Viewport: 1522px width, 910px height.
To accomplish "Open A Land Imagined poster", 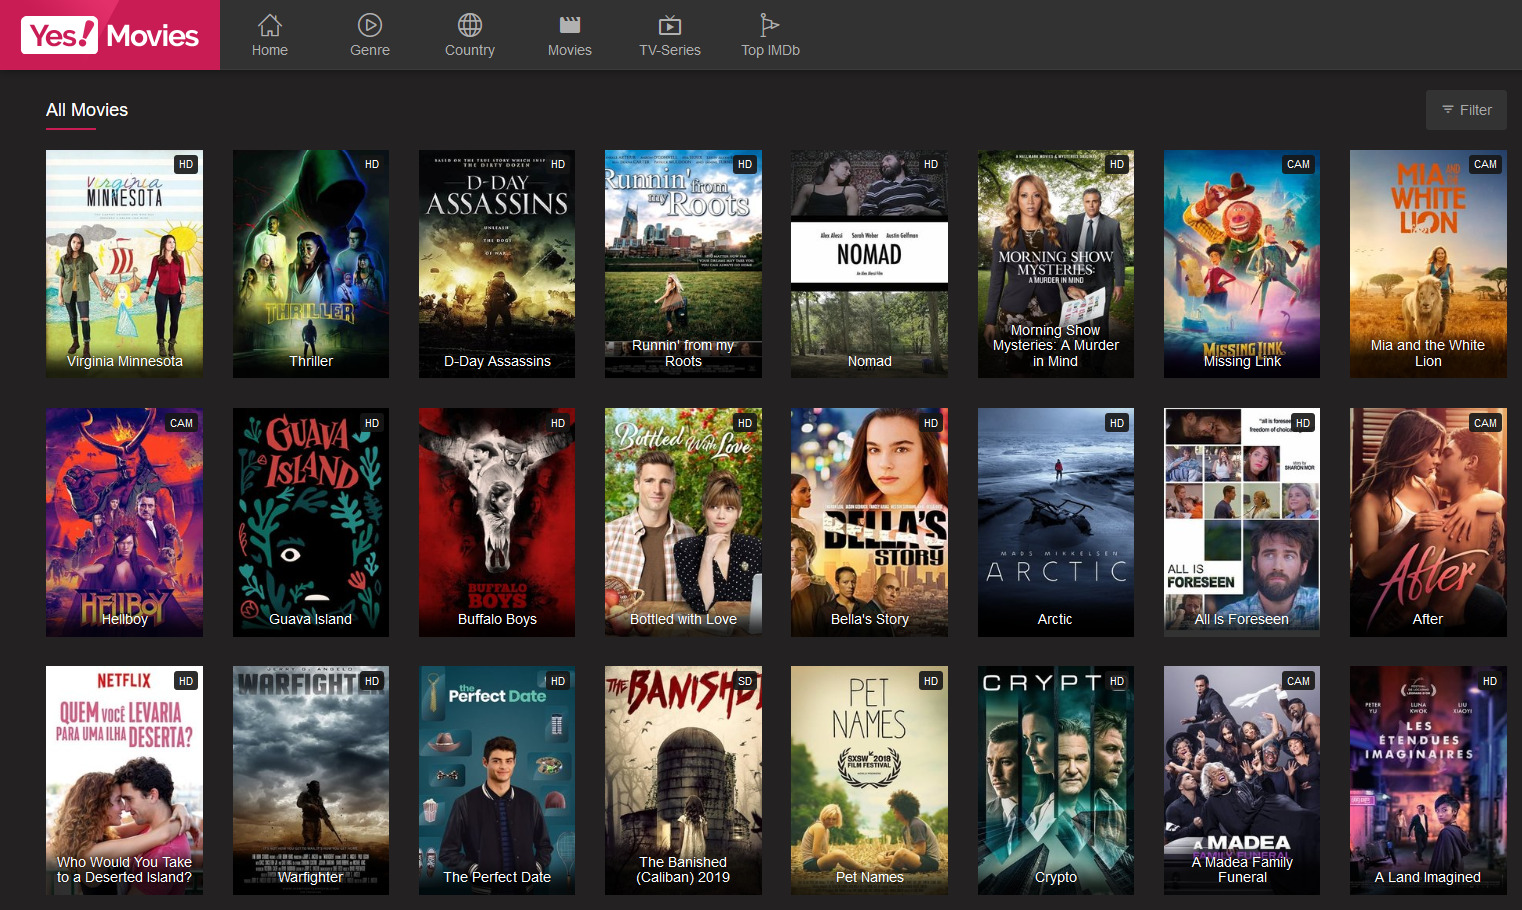I will (x=1428, y=780).
